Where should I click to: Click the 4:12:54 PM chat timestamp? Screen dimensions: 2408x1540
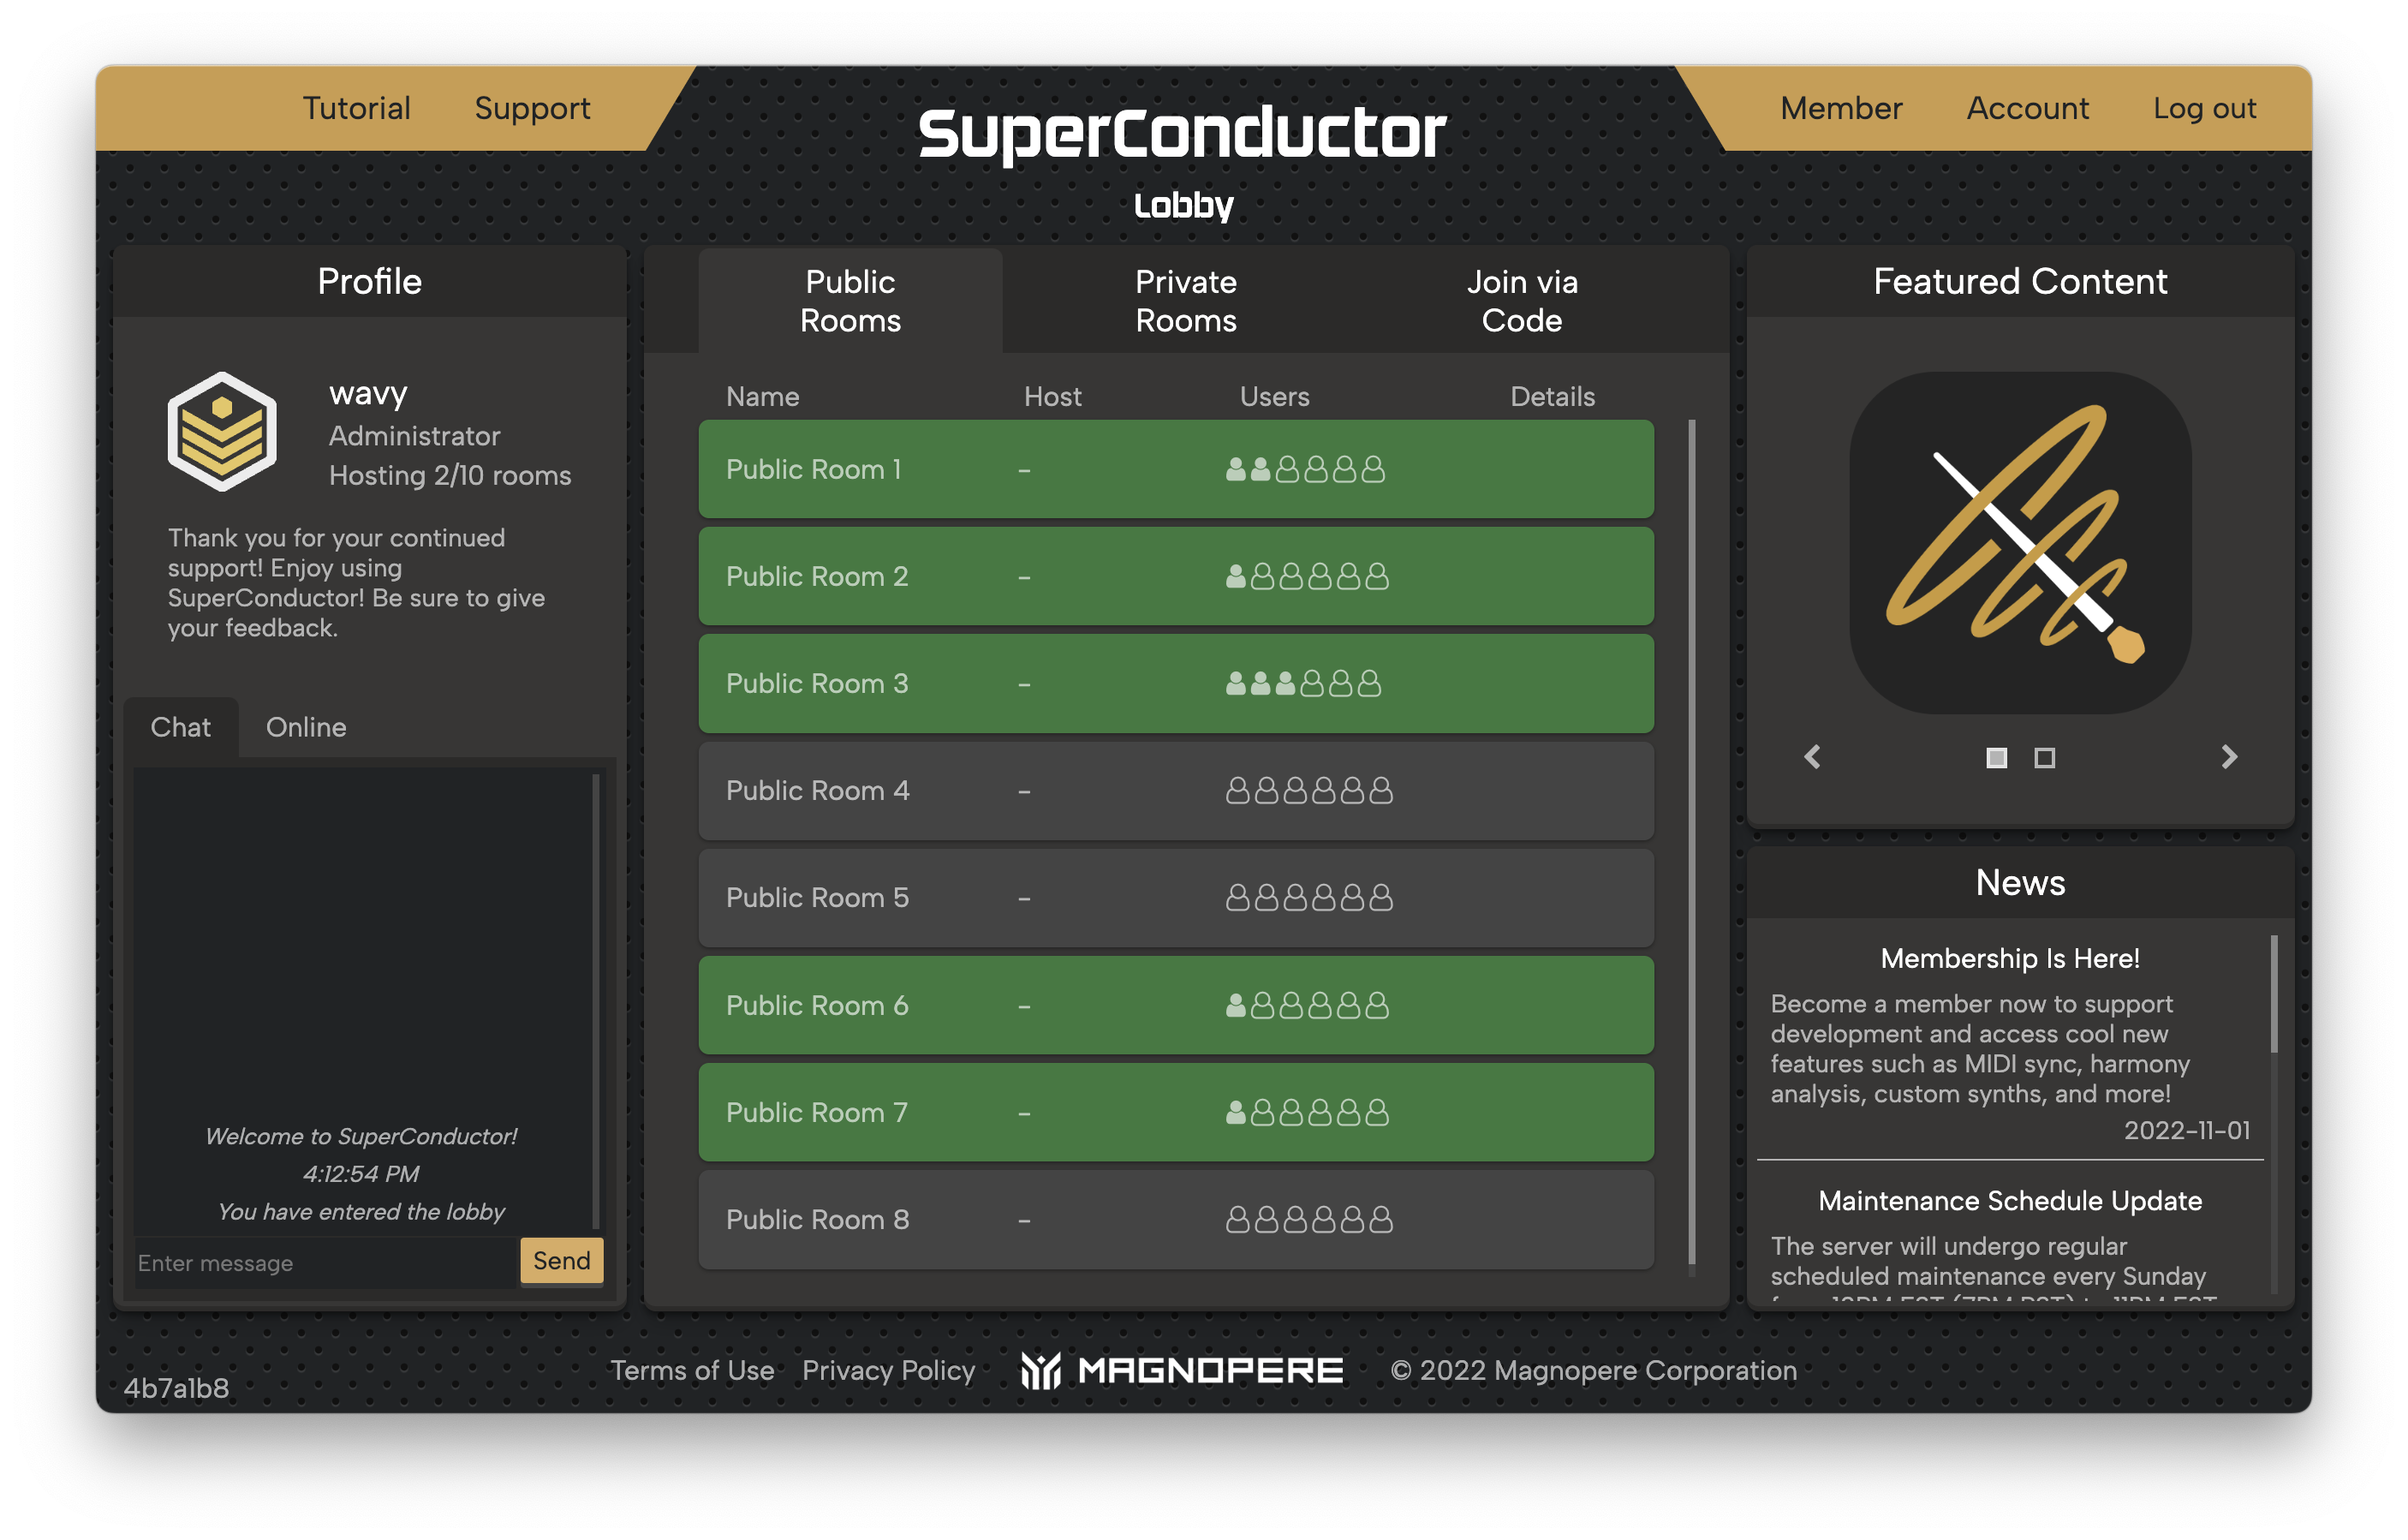click(361, 1174)
